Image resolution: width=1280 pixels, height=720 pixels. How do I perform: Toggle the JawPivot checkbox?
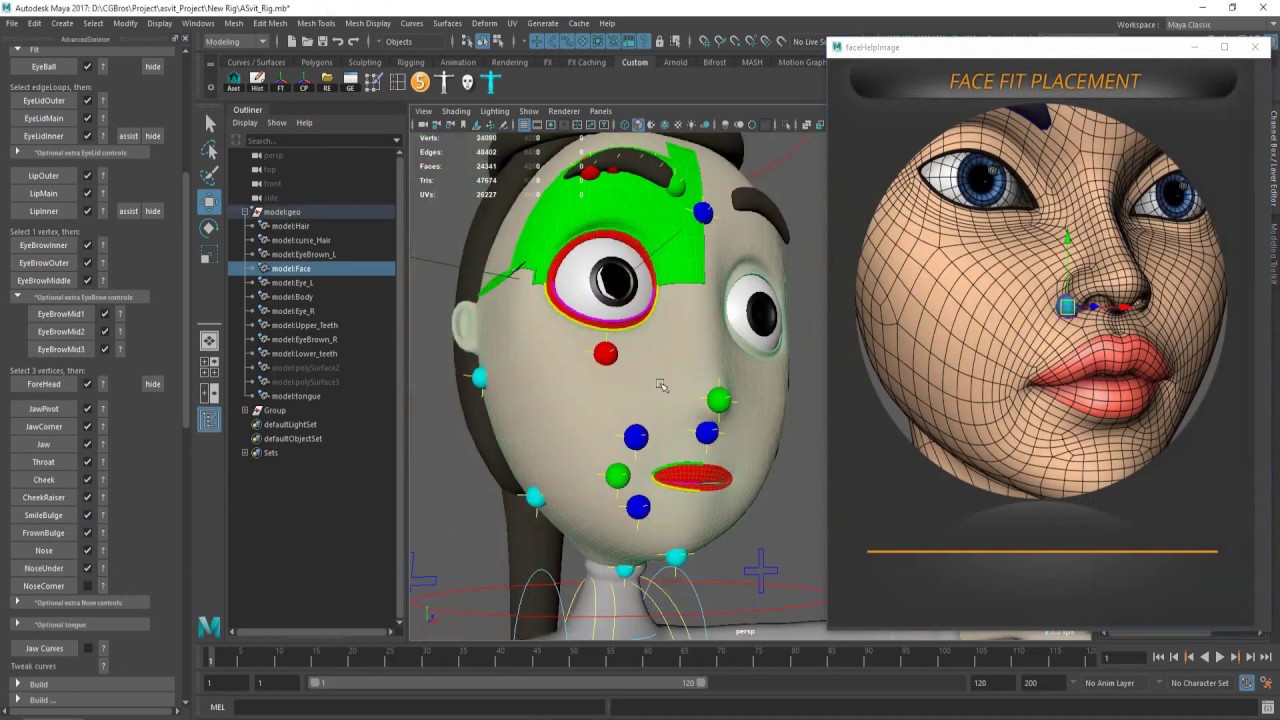(x=87, y=409)
